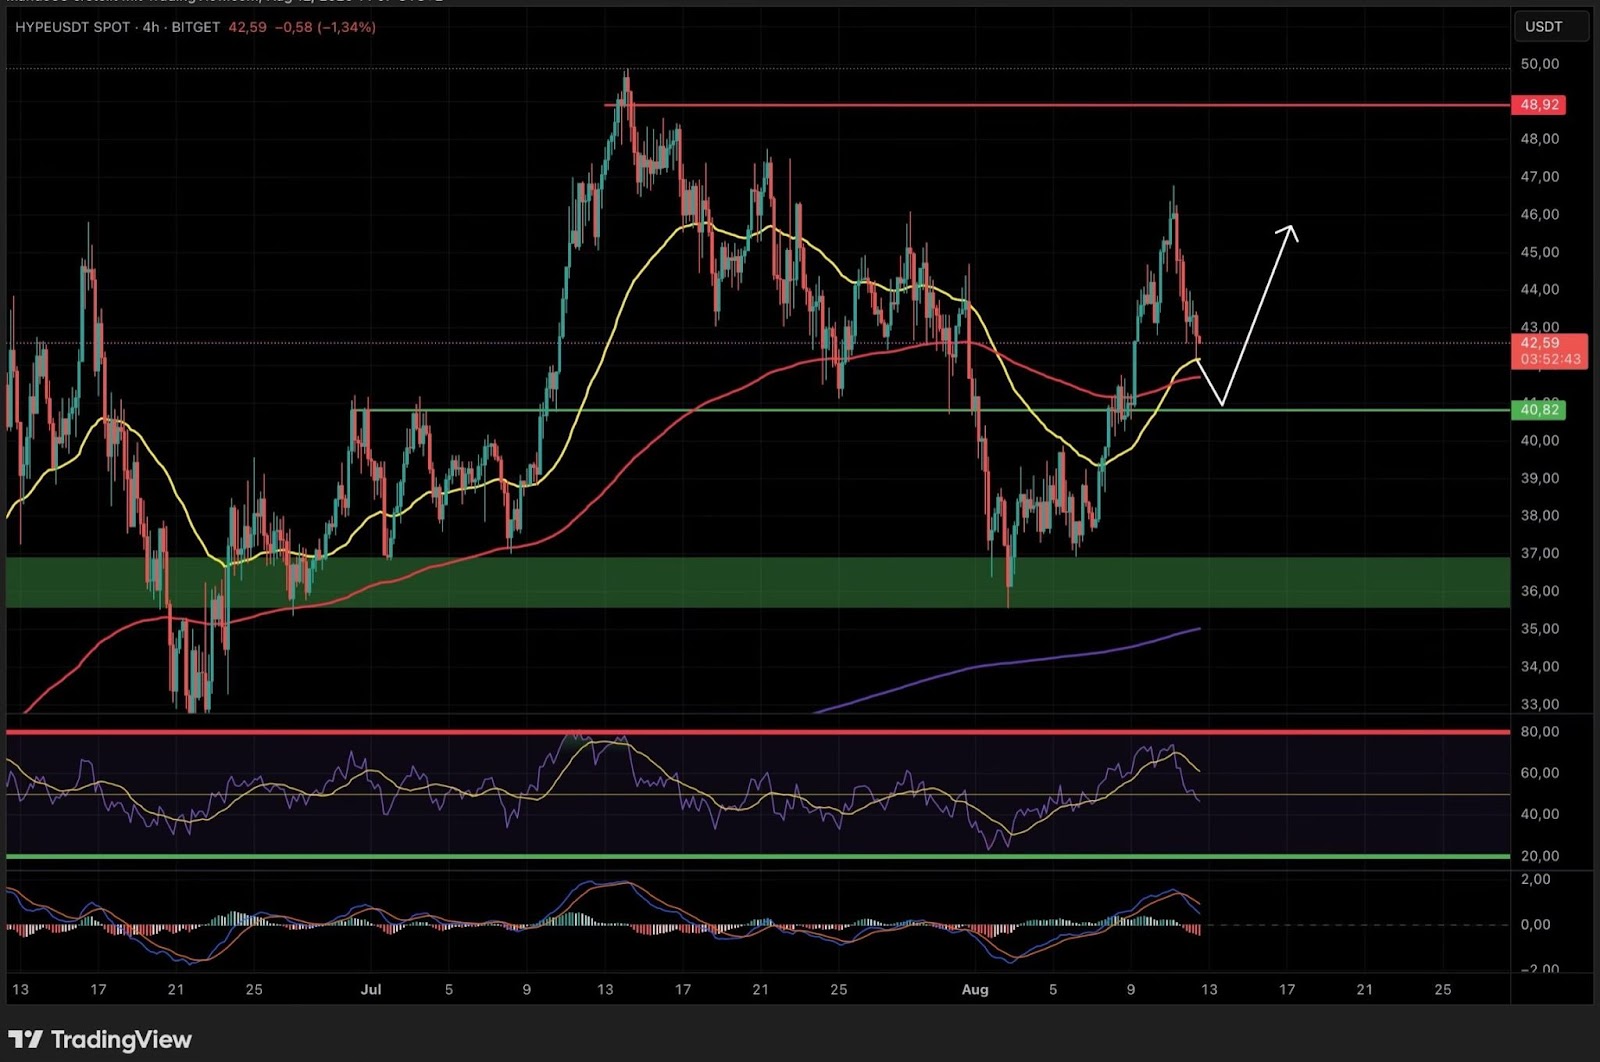Click the red 48,92 price label
1600x1062 pixels.
click(x=1539, y=105)
